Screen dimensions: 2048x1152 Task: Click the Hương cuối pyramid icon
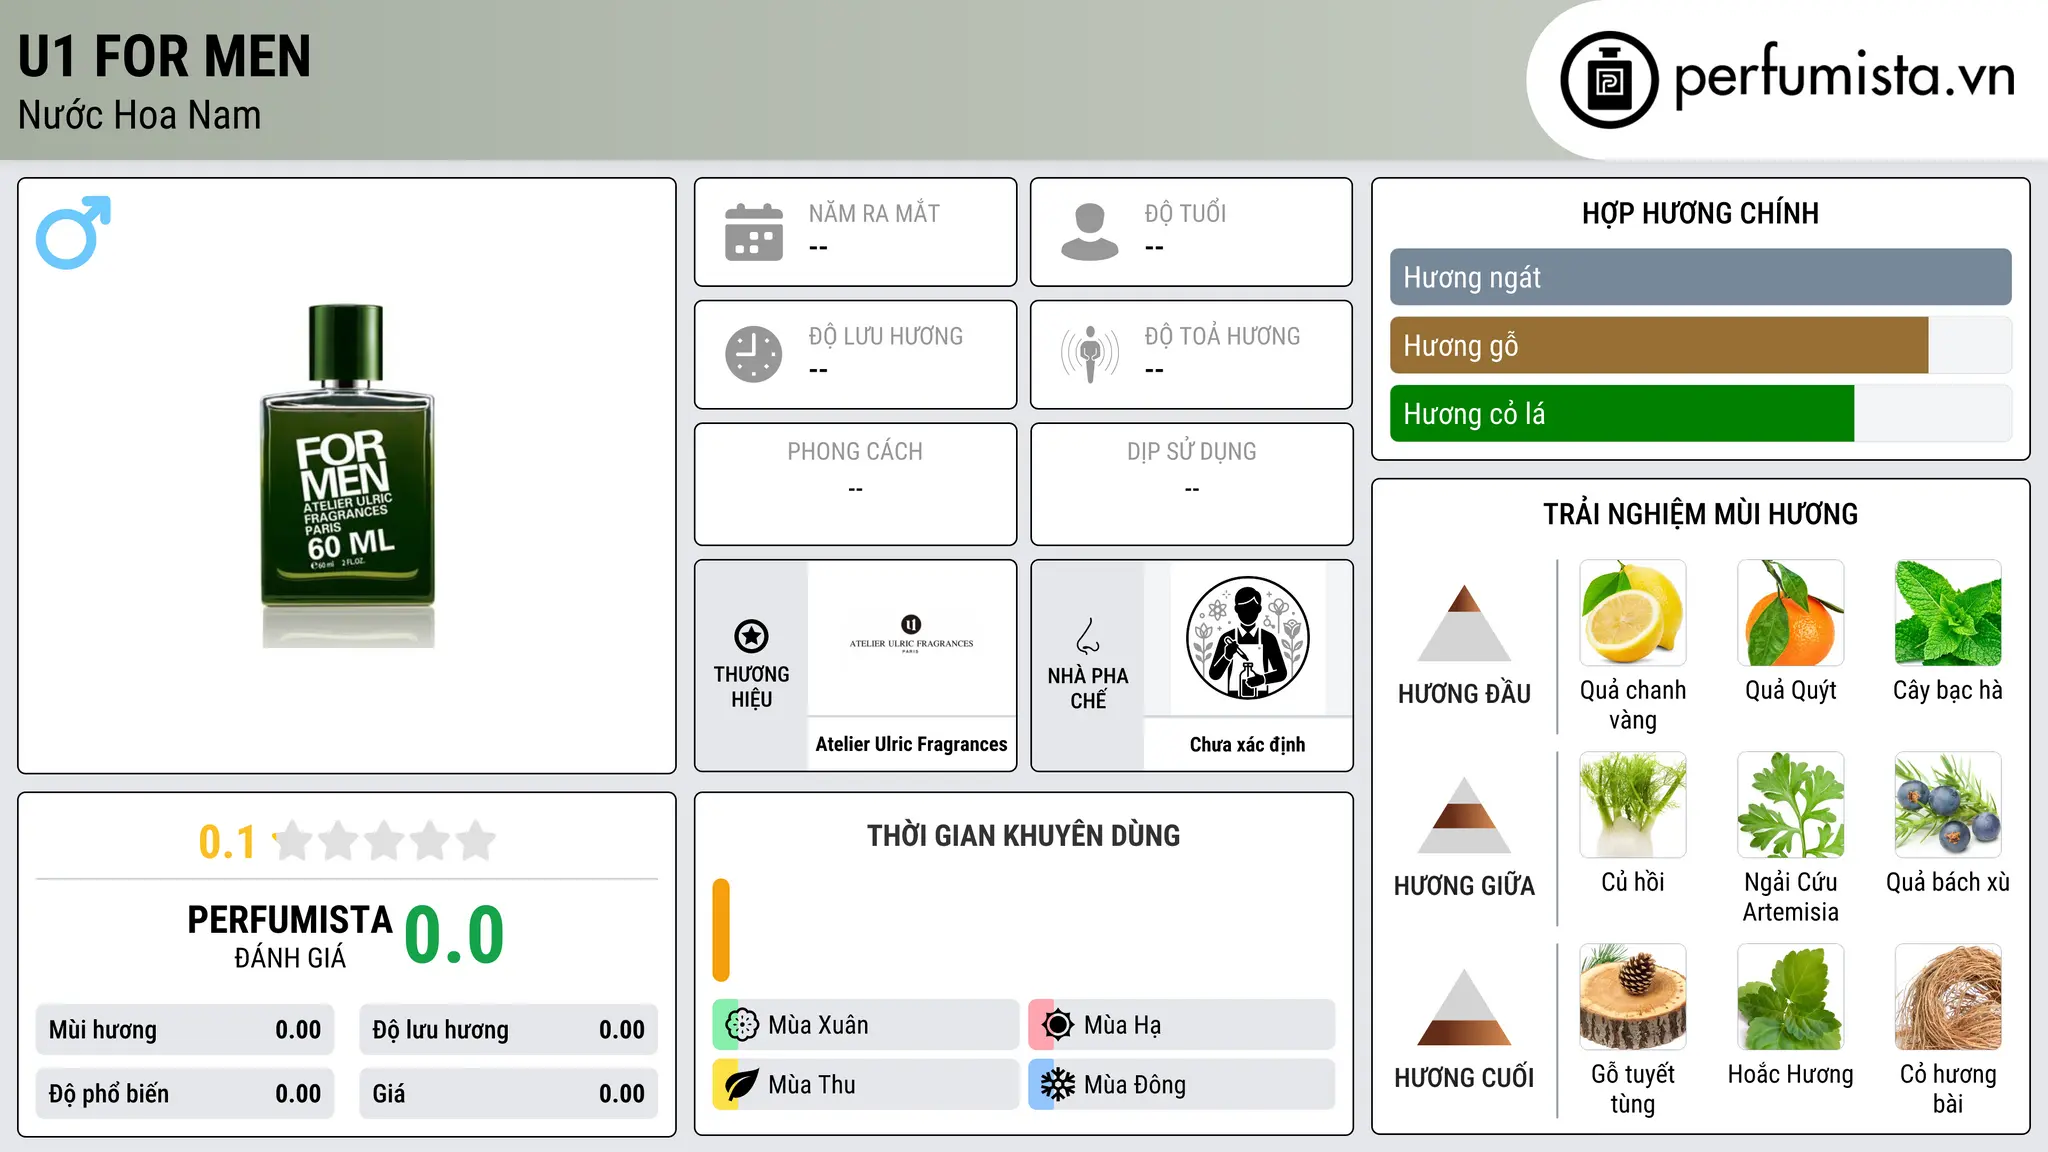click(x=1464, y=1007)
